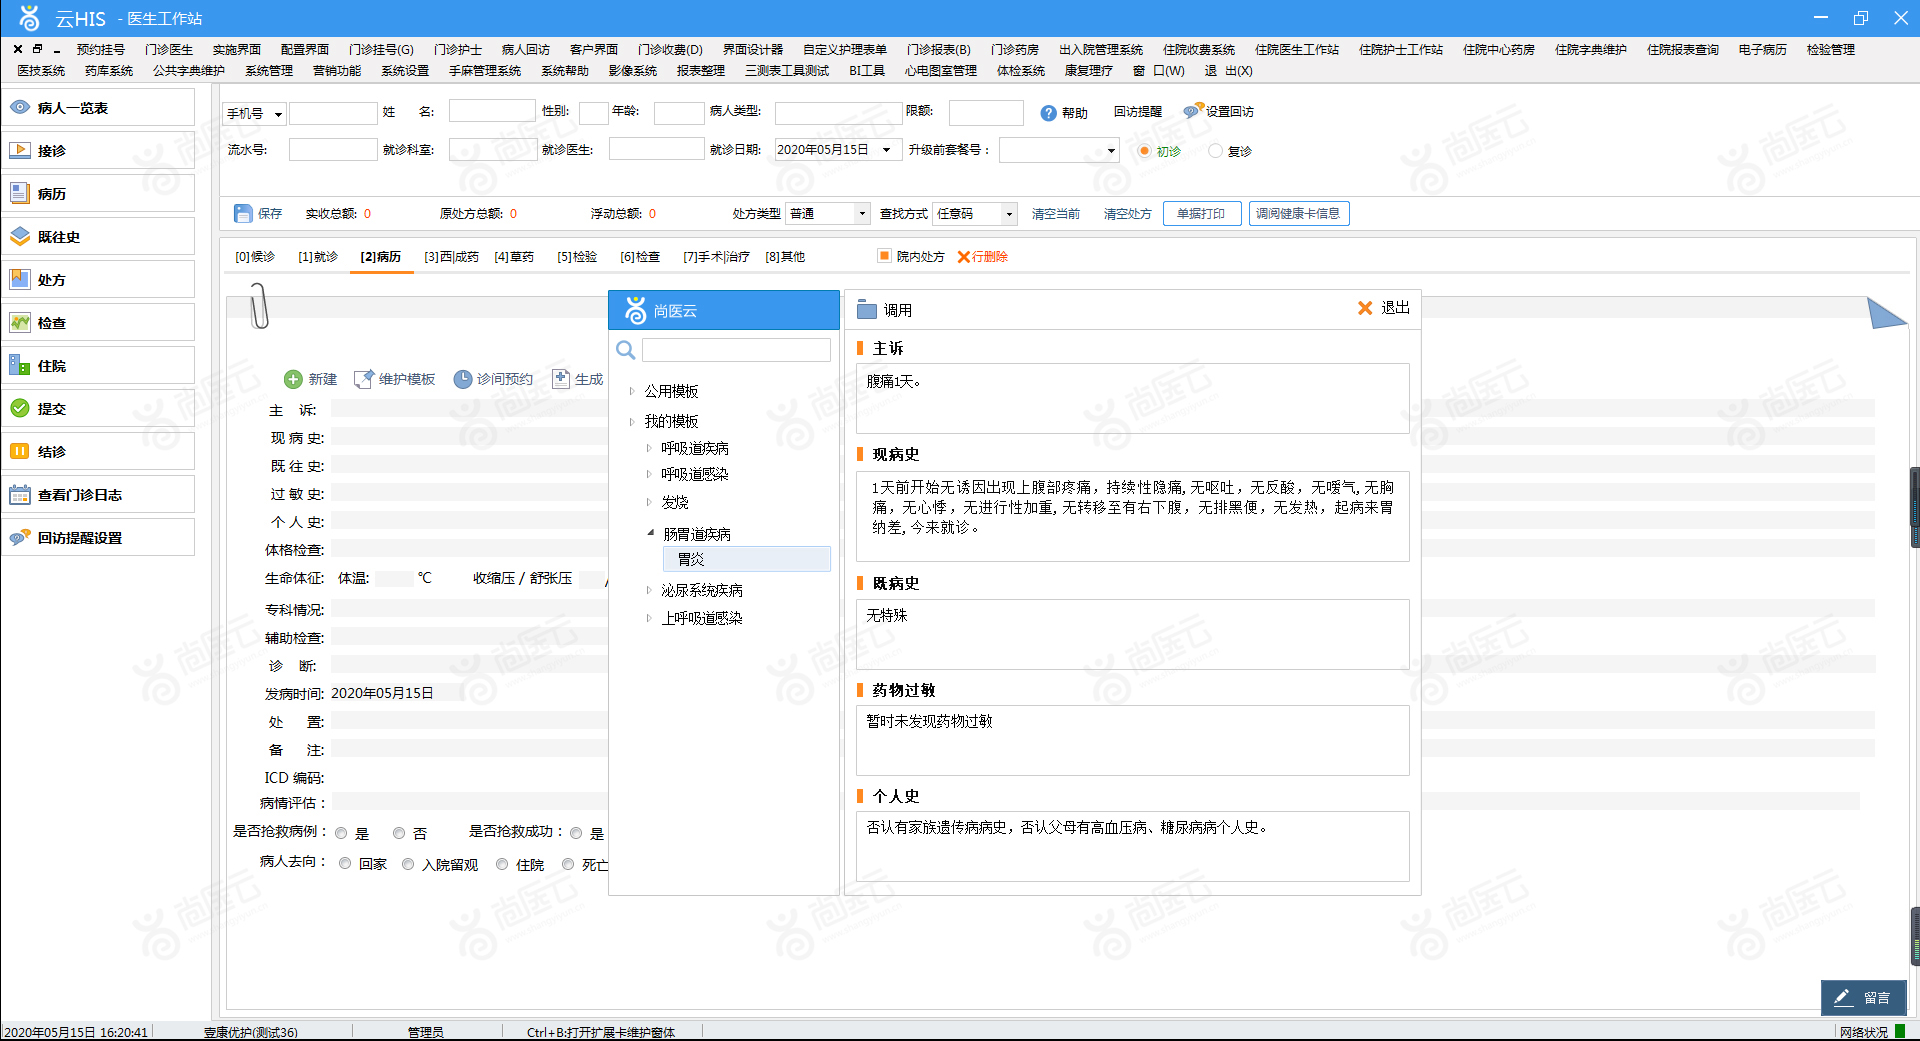Click the paperclip attachment icon
The width and height of the screenshot is (1920, 1041).
(259, 306)
